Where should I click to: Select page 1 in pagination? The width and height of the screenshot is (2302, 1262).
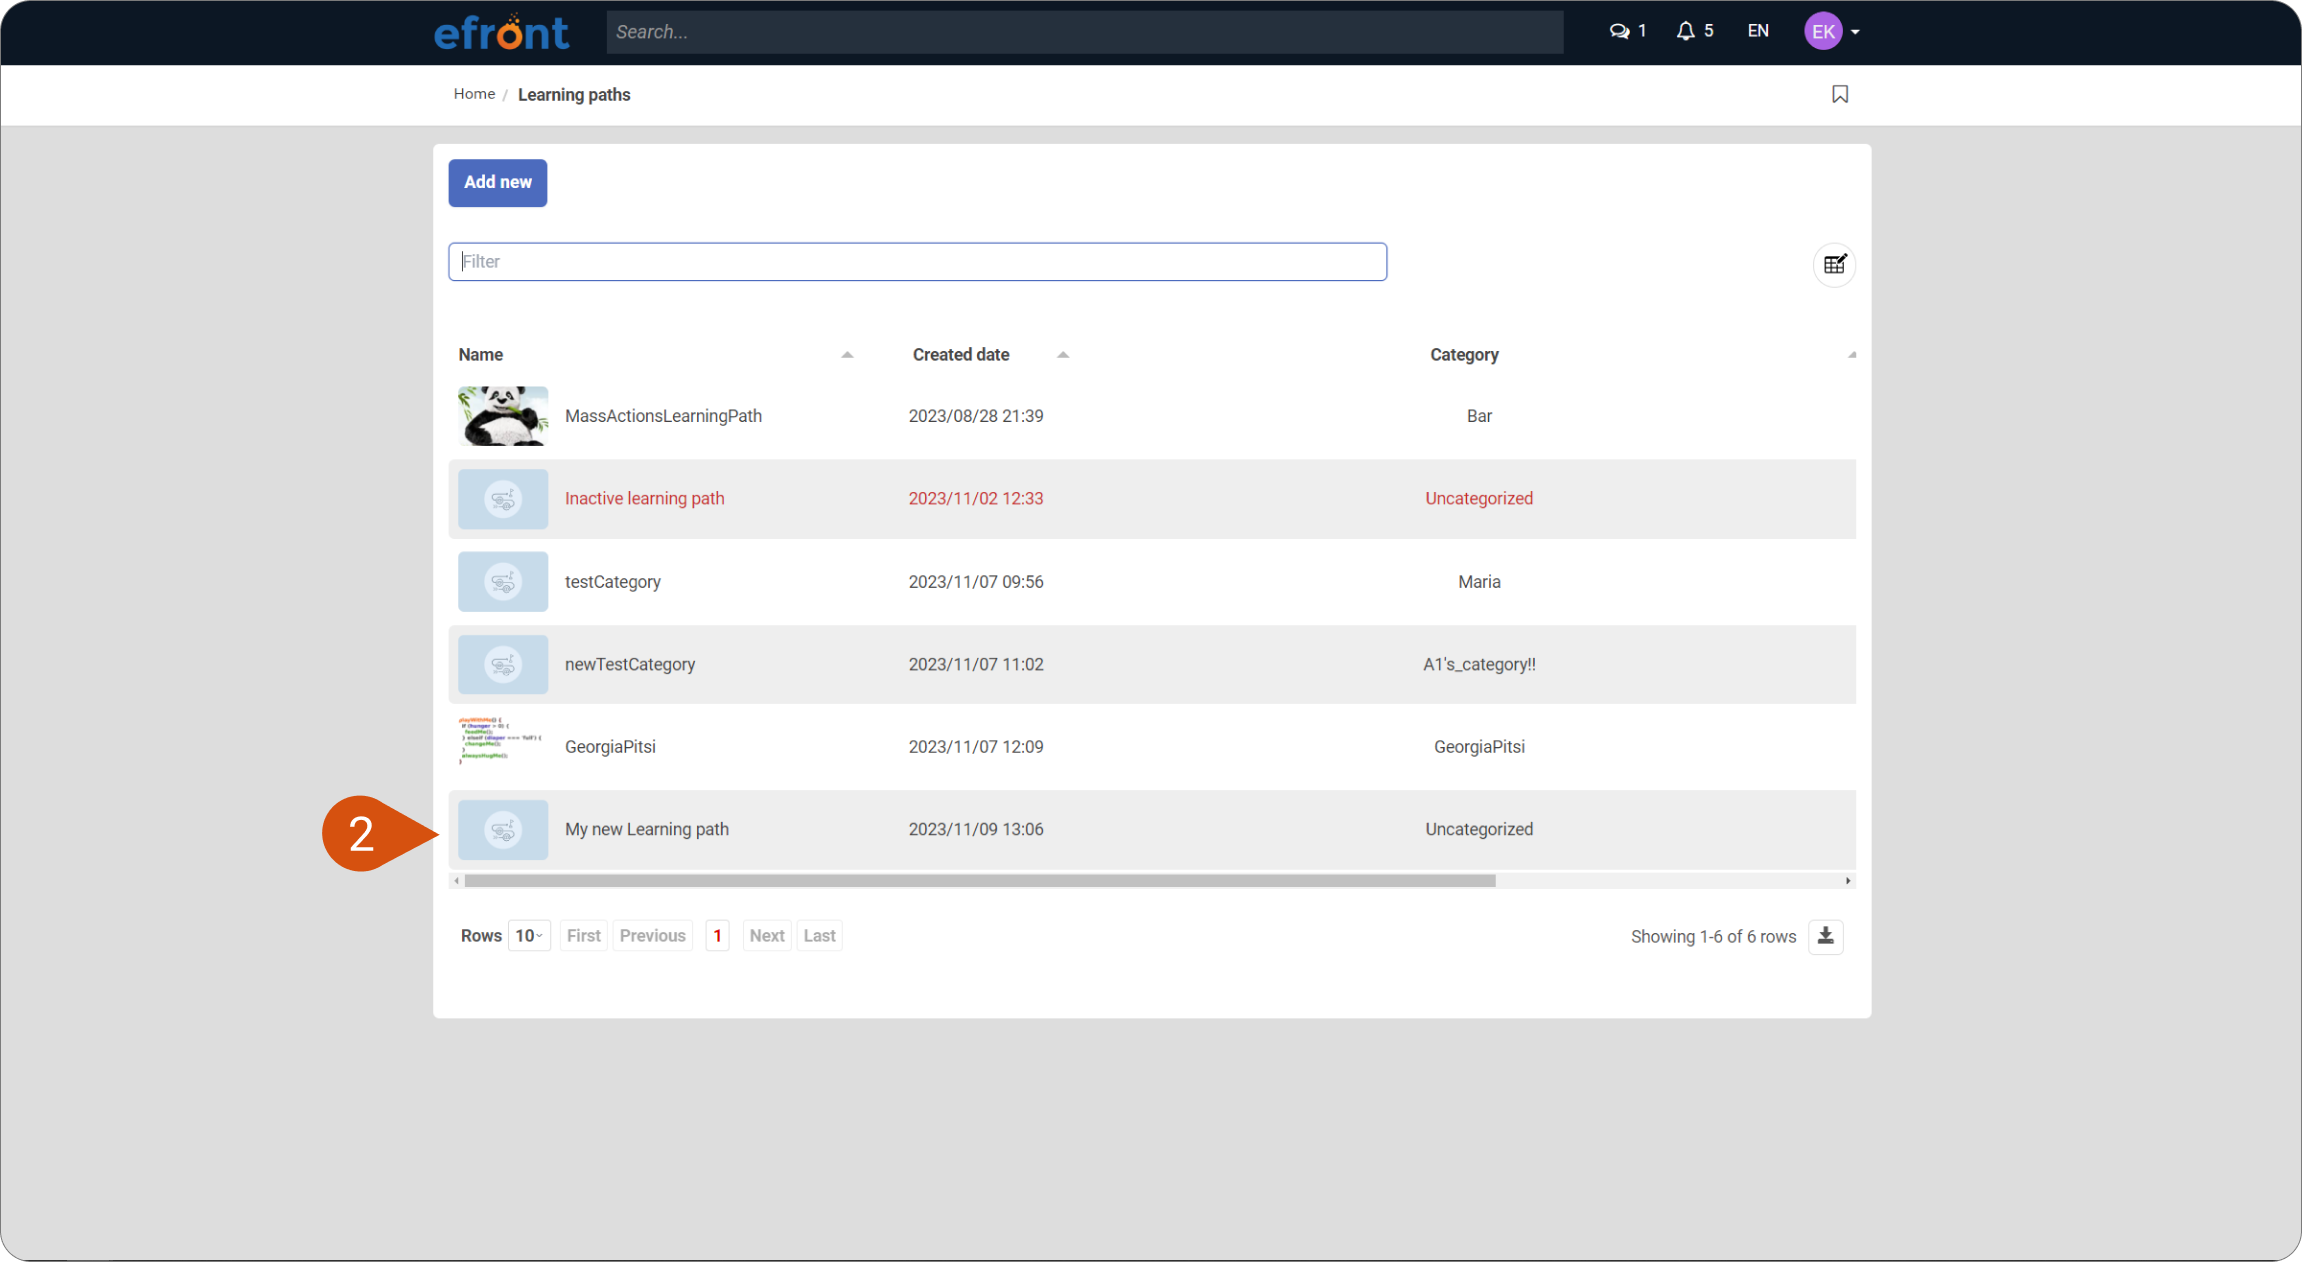[717, 936]
